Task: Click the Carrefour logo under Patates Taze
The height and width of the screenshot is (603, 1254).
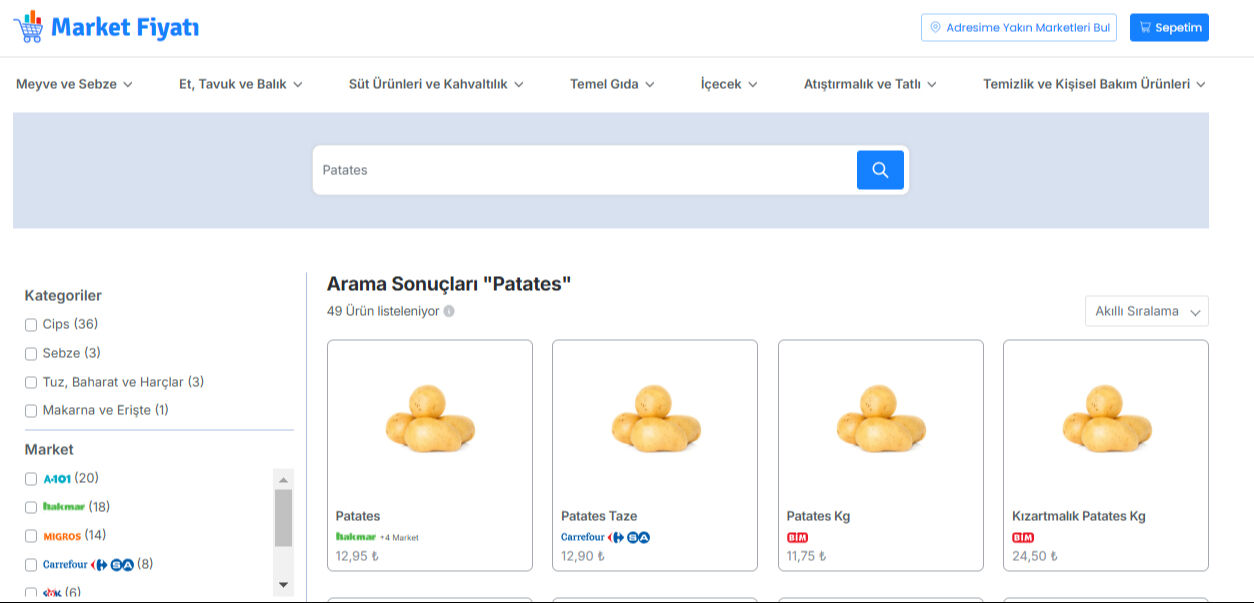Action: click(x=605, y=537)
